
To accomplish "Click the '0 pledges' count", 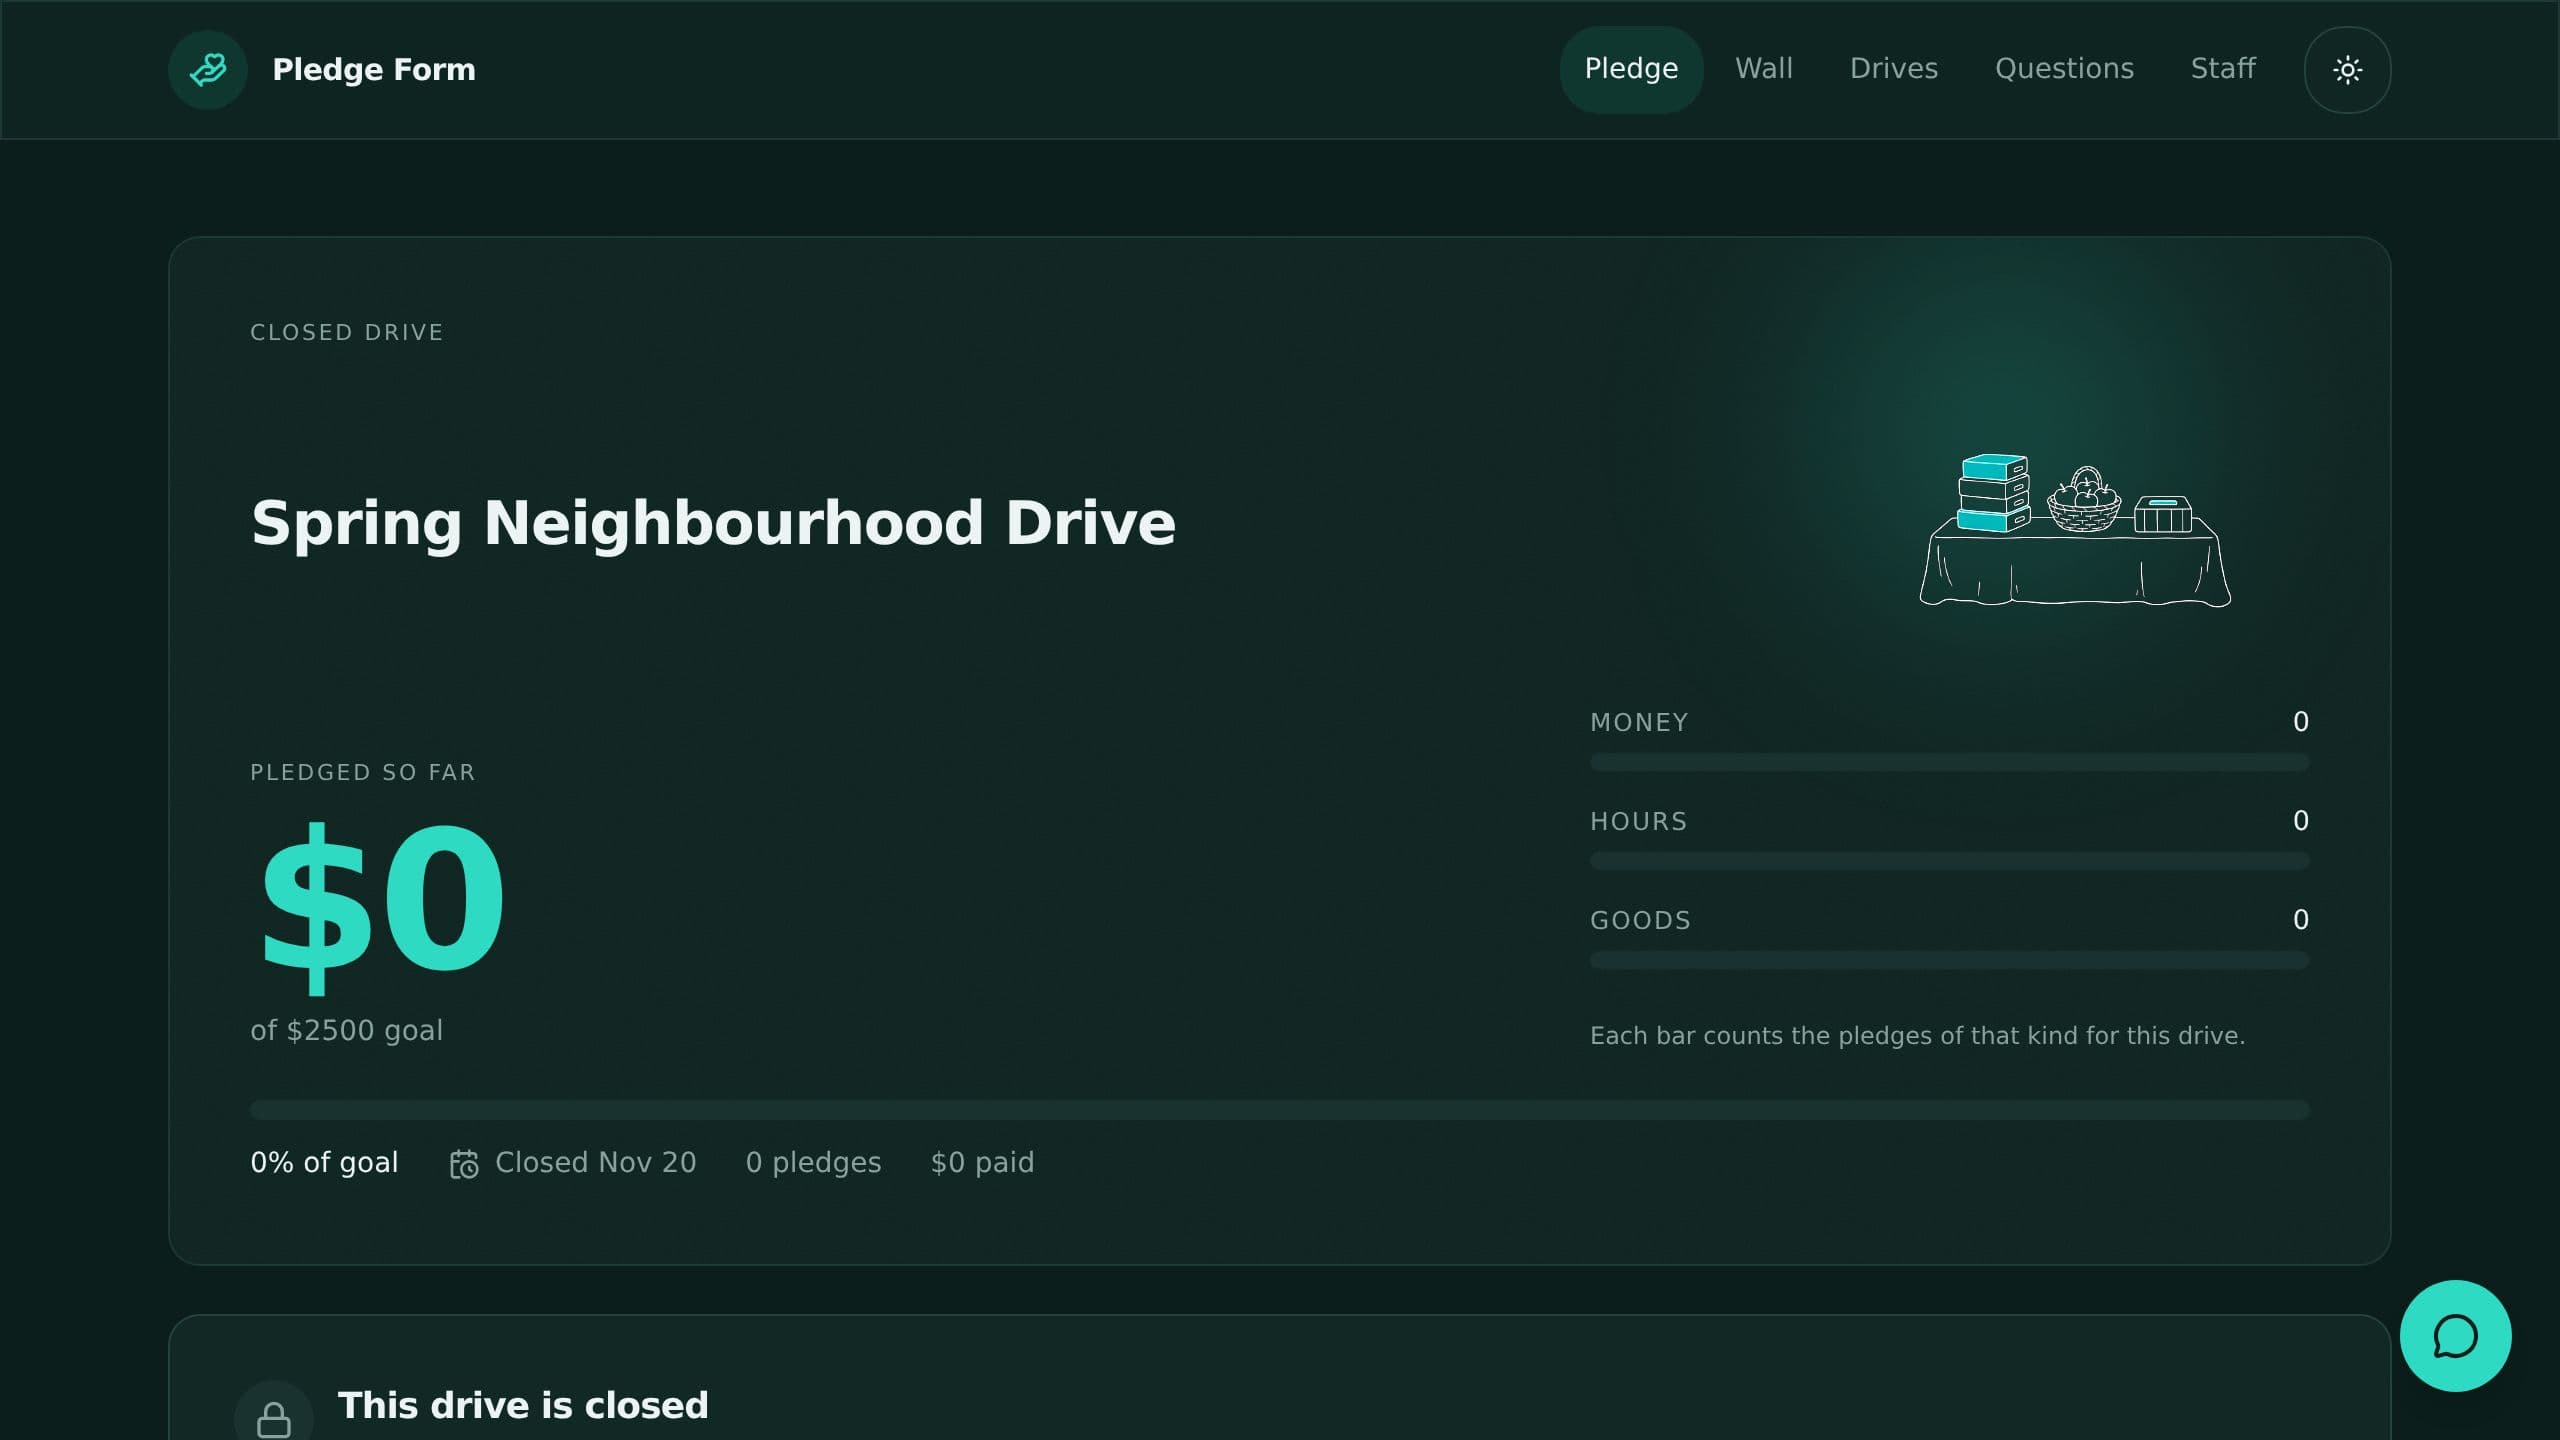I will tap(813, 1163).
